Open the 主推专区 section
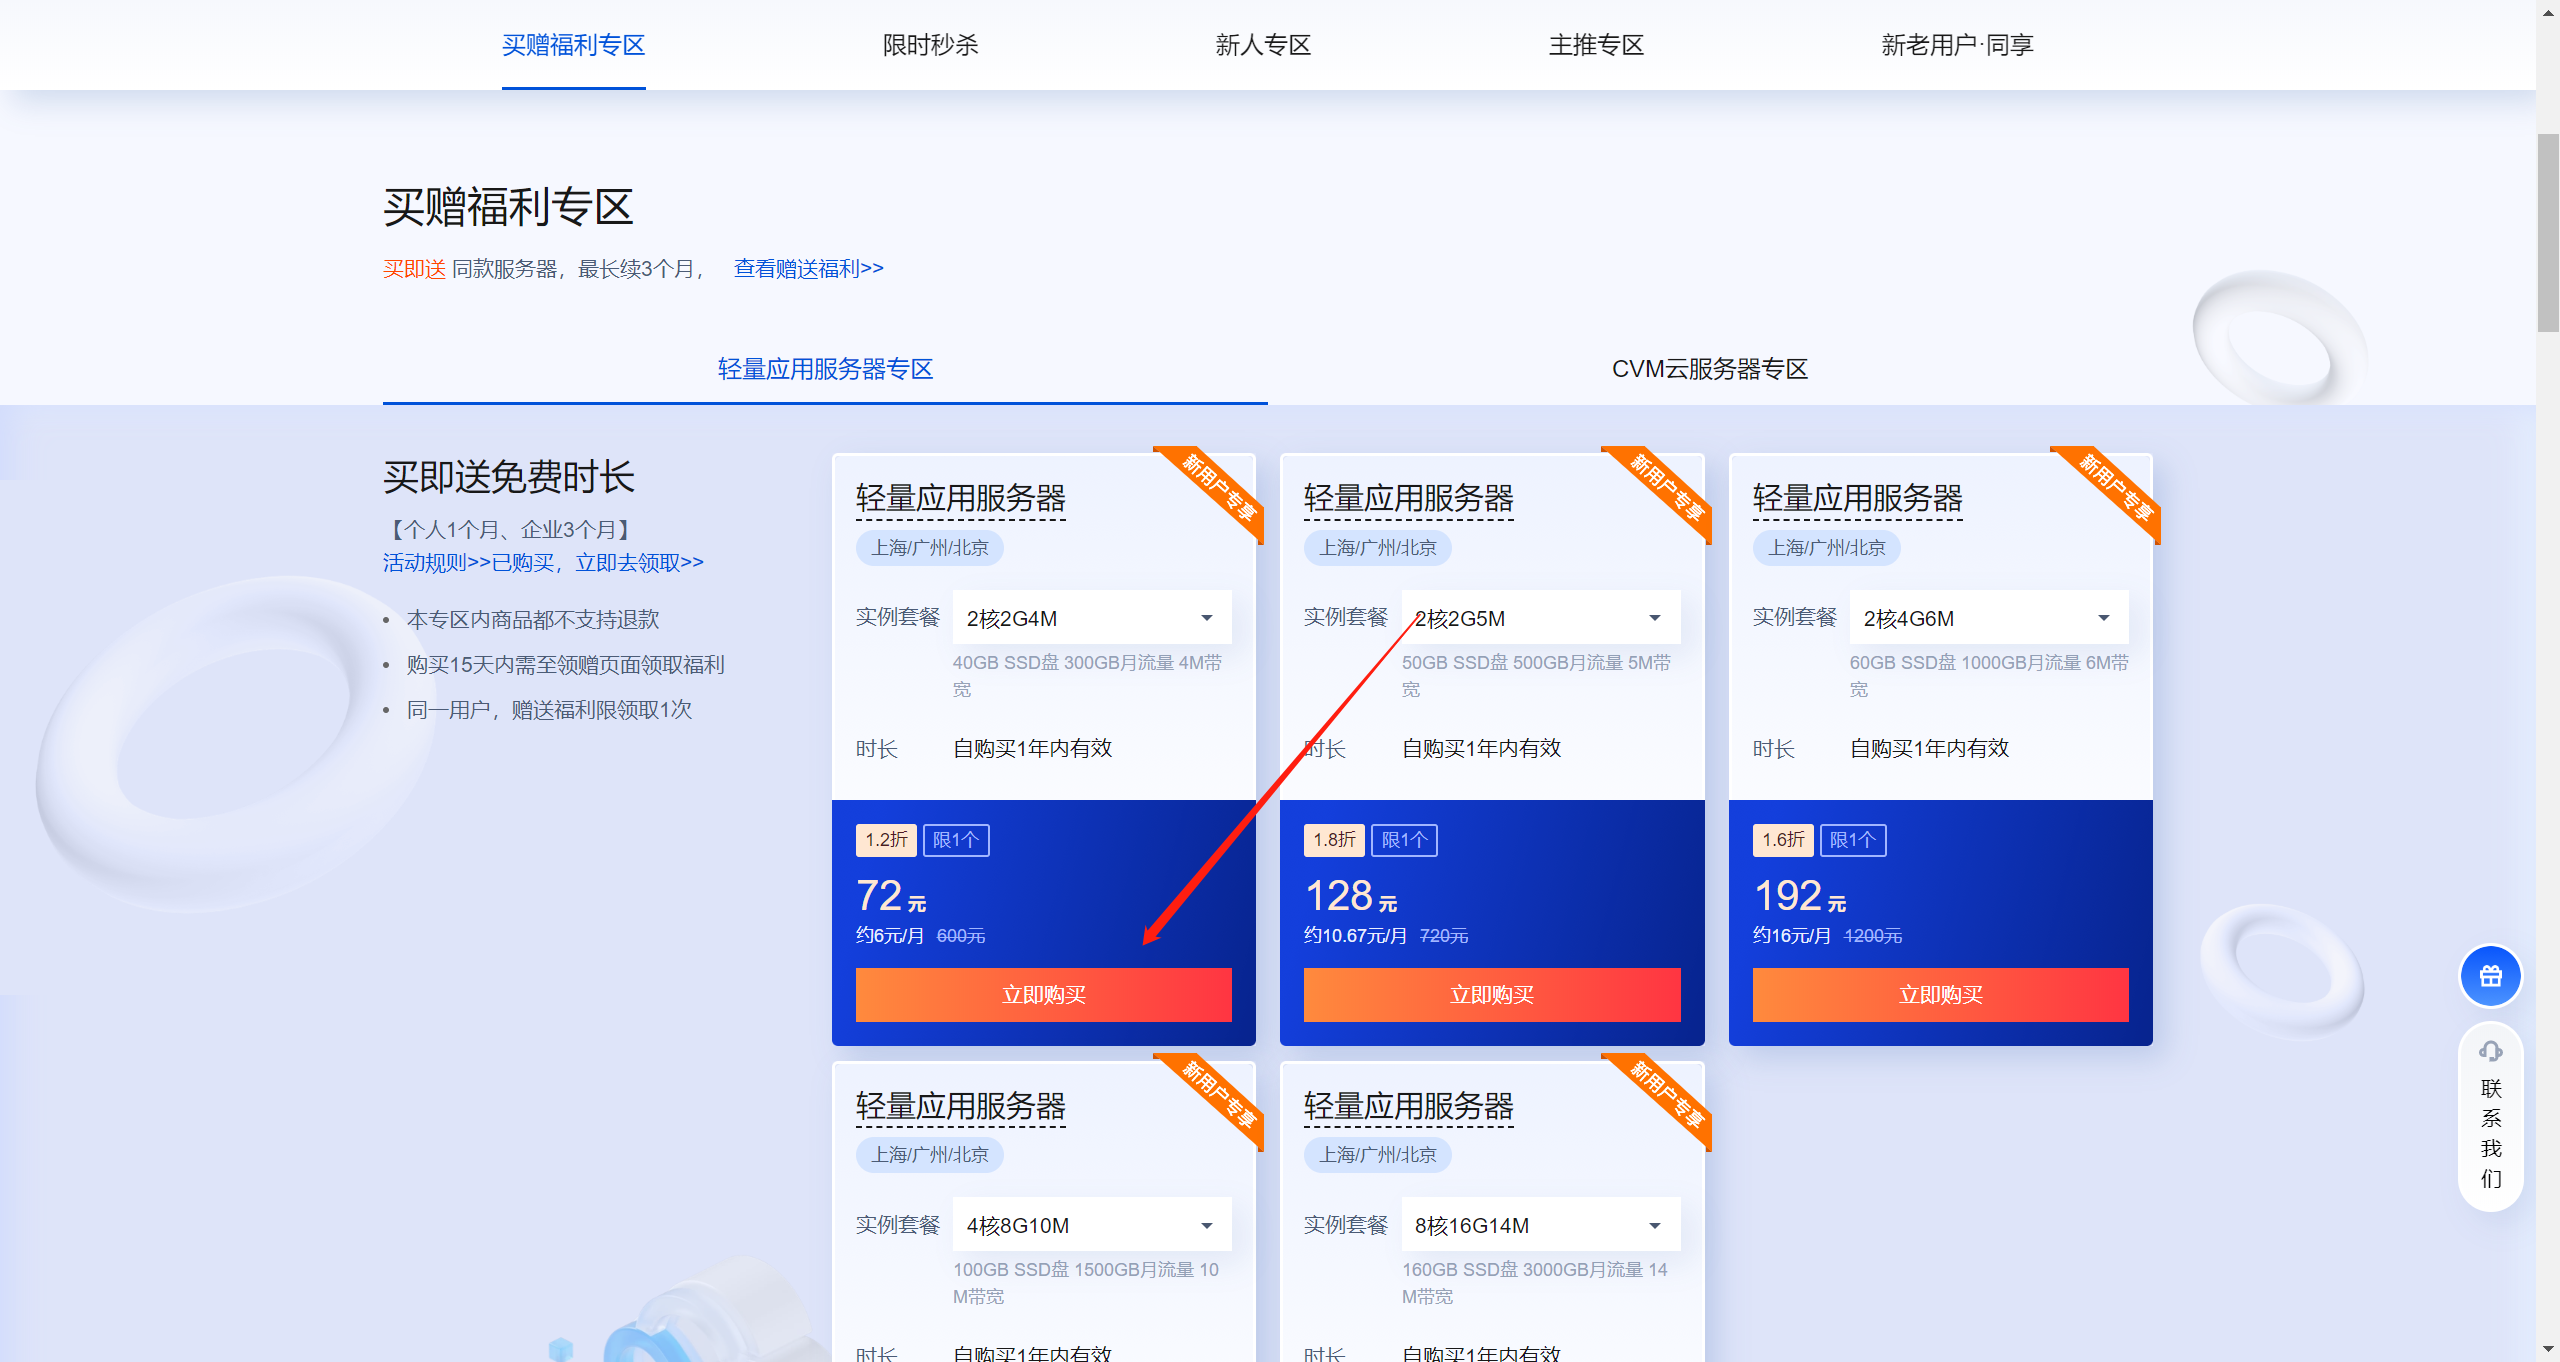The image size is (2560, 1362). coord(1595,45)
